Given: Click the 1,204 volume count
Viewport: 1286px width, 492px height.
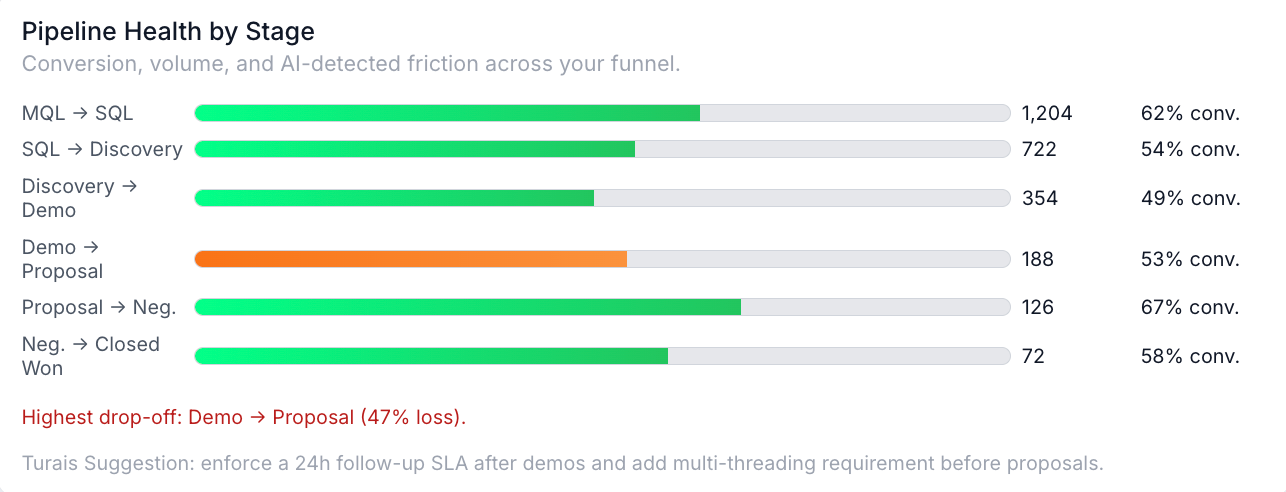Looking at the screenshot, I should tap(1047, 113).
